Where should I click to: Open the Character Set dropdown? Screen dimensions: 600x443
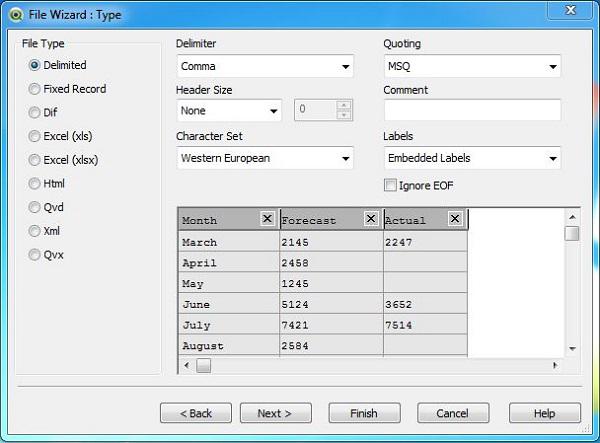(x=265, y=158)
